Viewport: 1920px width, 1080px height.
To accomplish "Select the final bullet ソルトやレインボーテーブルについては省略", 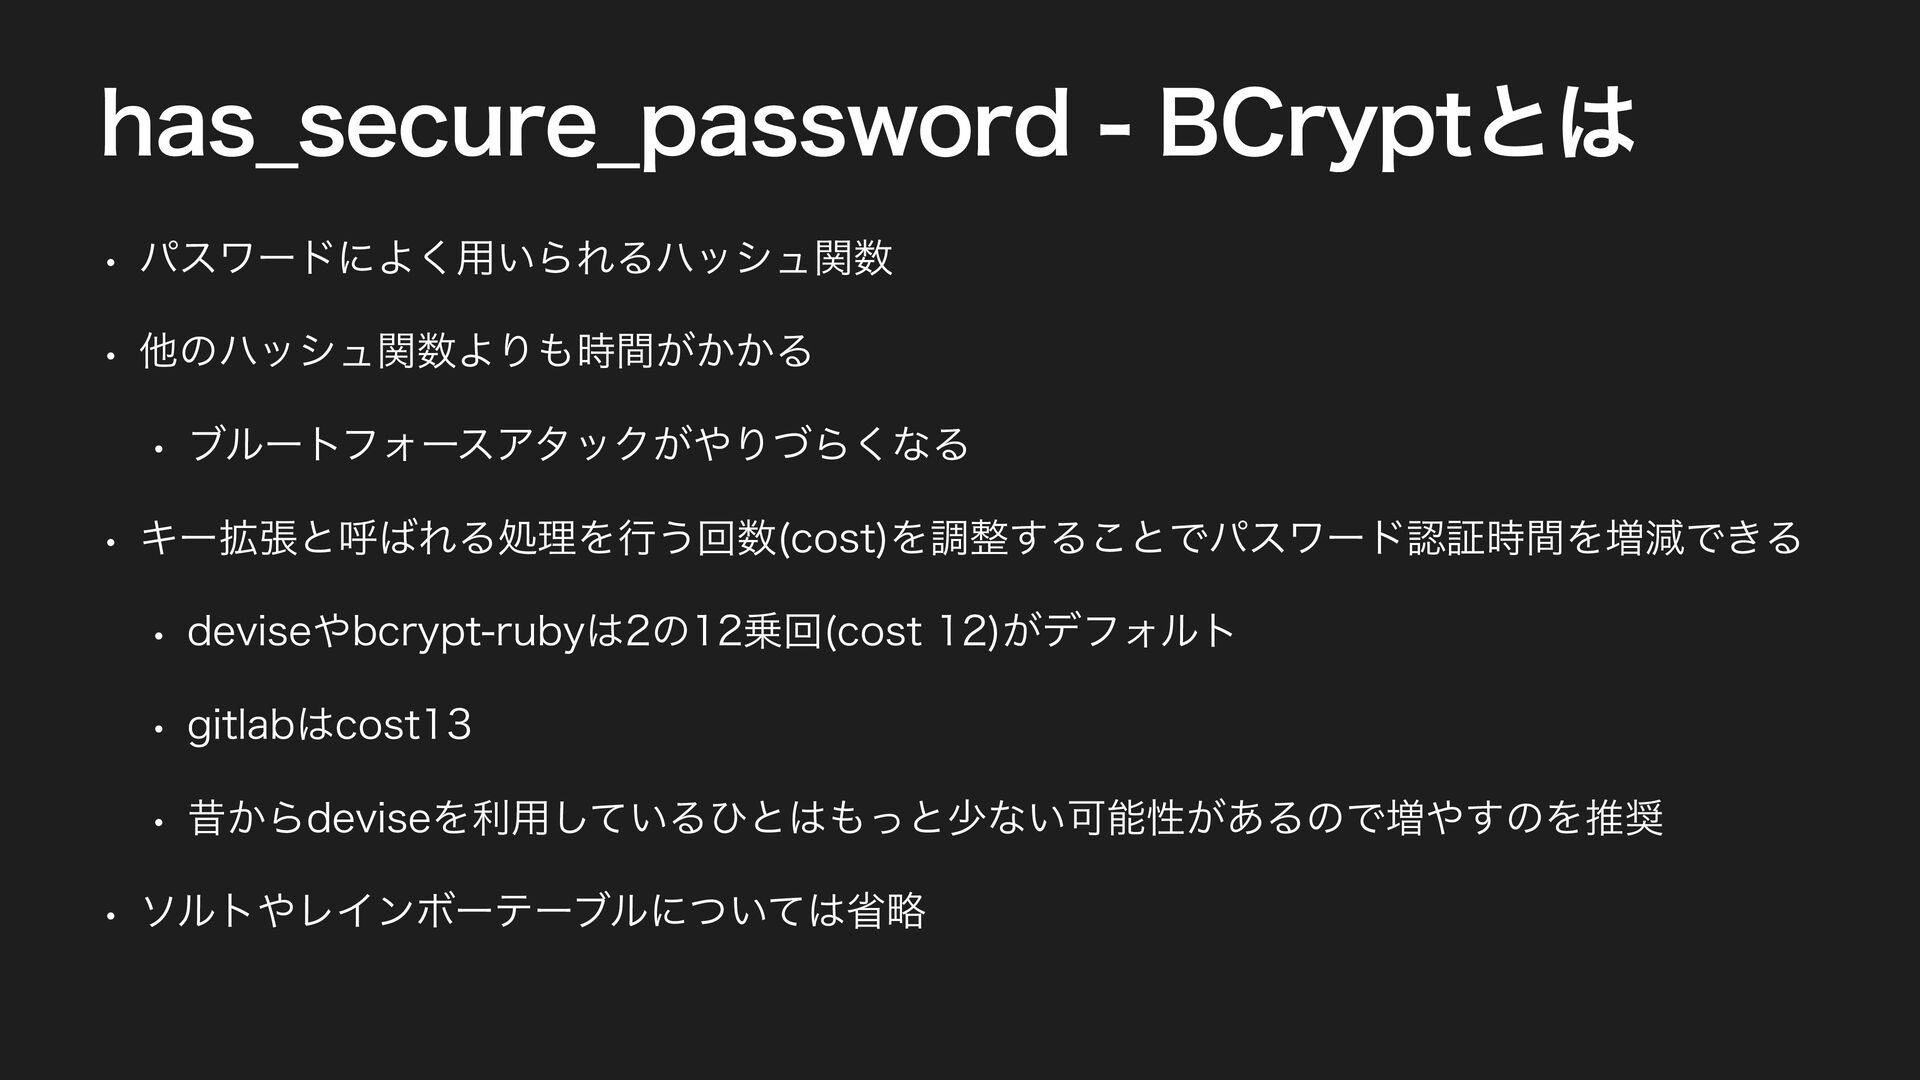I will click(x=534, y=910).
